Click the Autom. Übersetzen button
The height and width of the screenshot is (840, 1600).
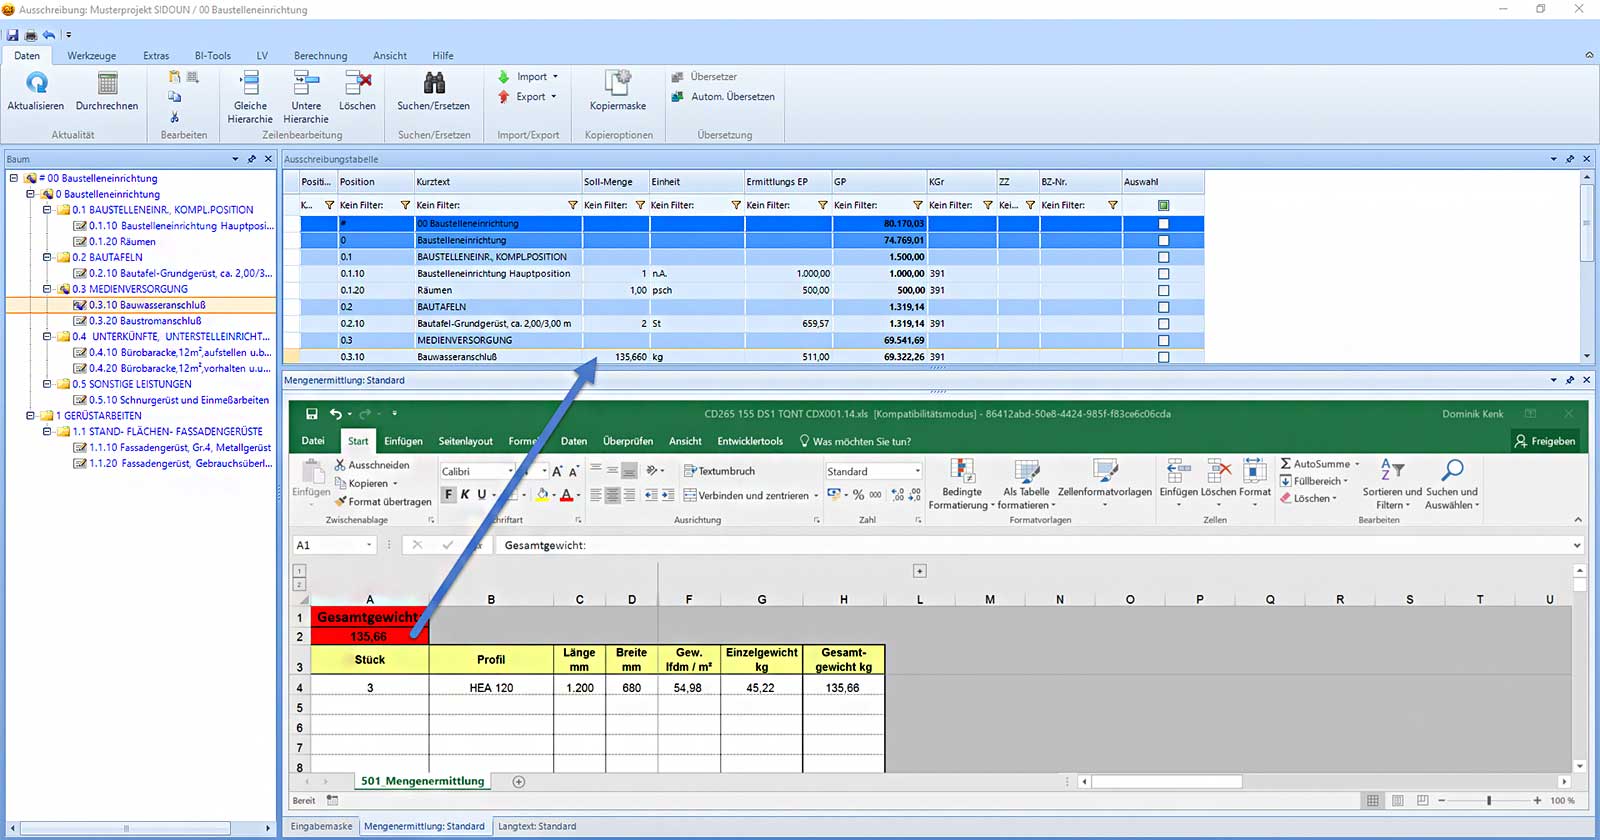click(x=732, y=97)
